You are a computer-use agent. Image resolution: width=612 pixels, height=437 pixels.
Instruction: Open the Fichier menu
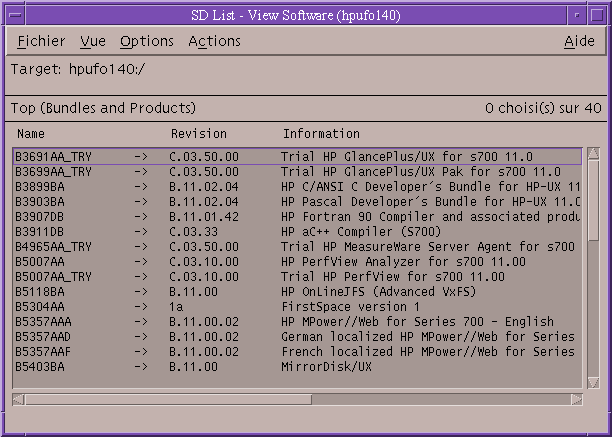point(41,41)
